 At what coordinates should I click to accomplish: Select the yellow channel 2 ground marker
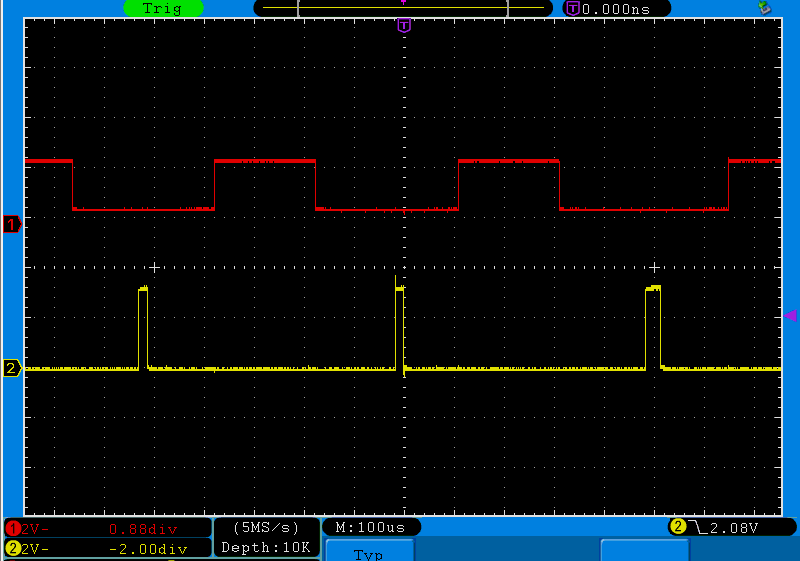12,369
